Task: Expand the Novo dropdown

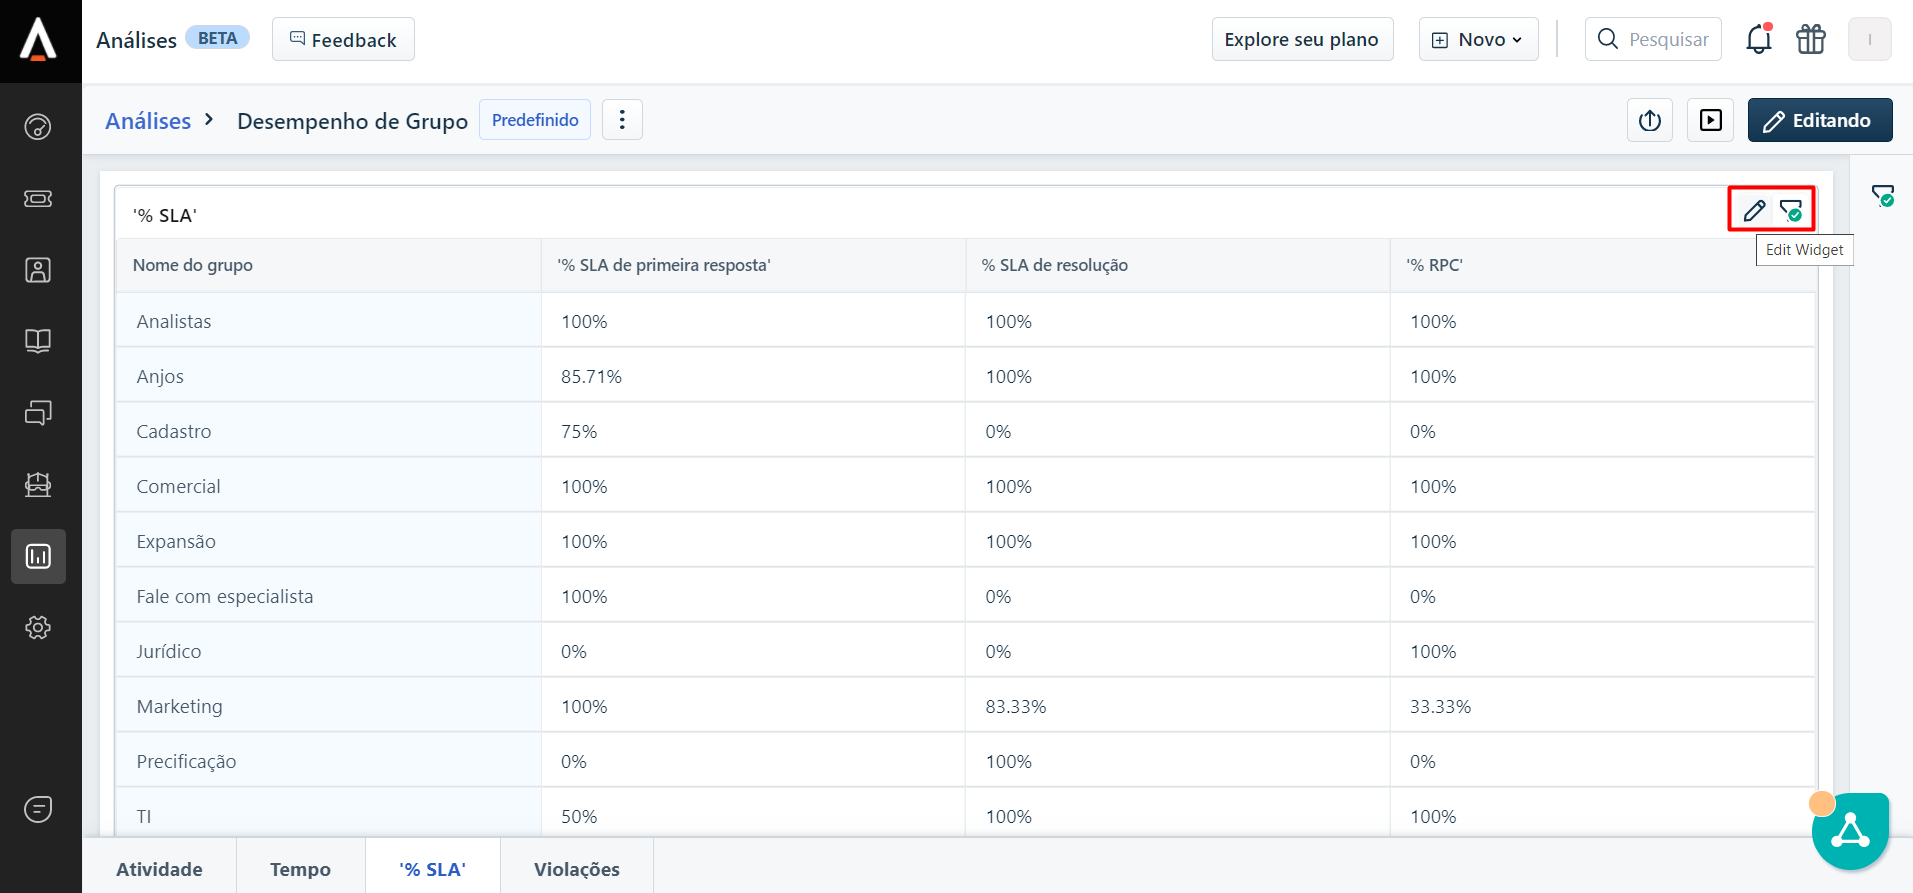Action: pos(1478,40)
